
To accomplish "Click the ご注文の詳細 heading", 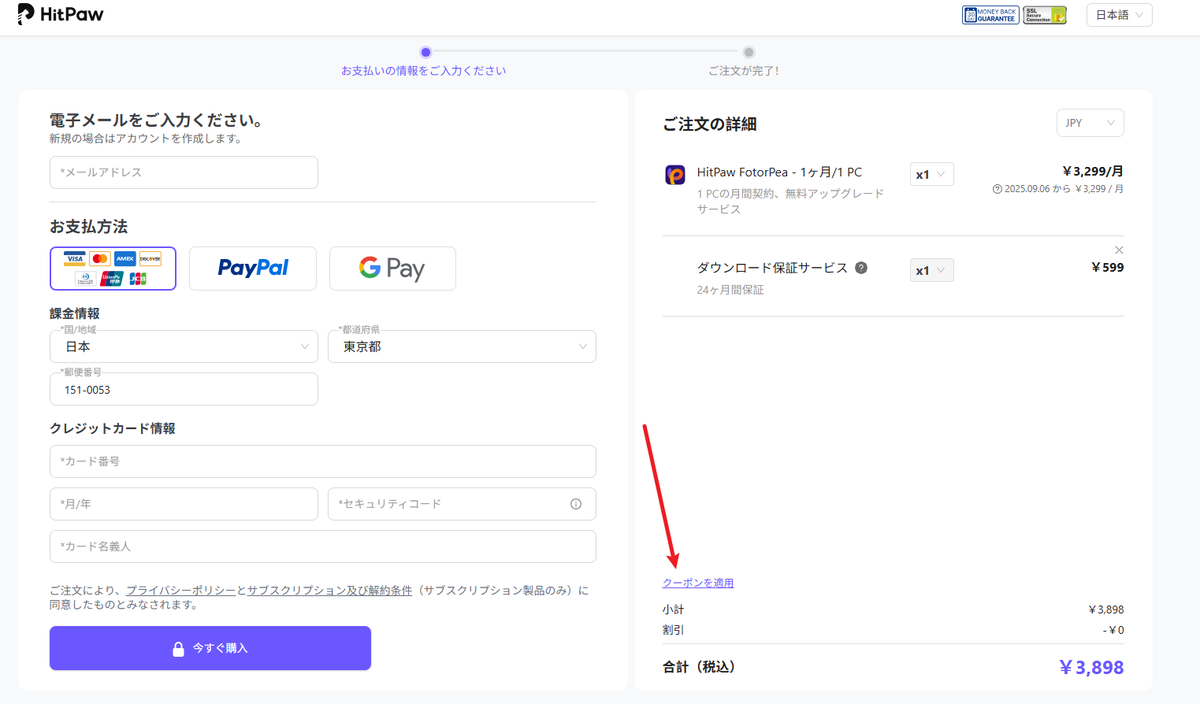I will pyautogui.click(x=710, y=124).
